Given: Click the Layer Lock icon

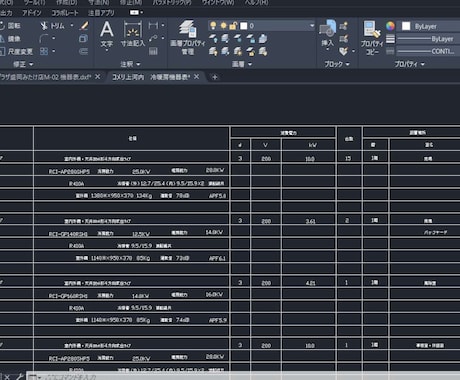Looking at the screenshot, I should point(250,39).
